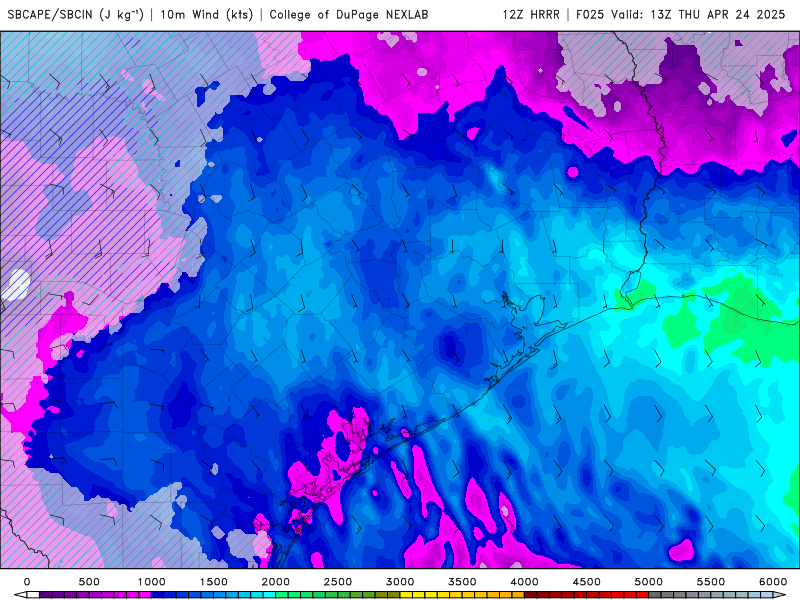Image resolution: width=800 pixels, height=600 pixels.
Task: Select the '10m Wind (kts)' header label
Action: (207, 15)
